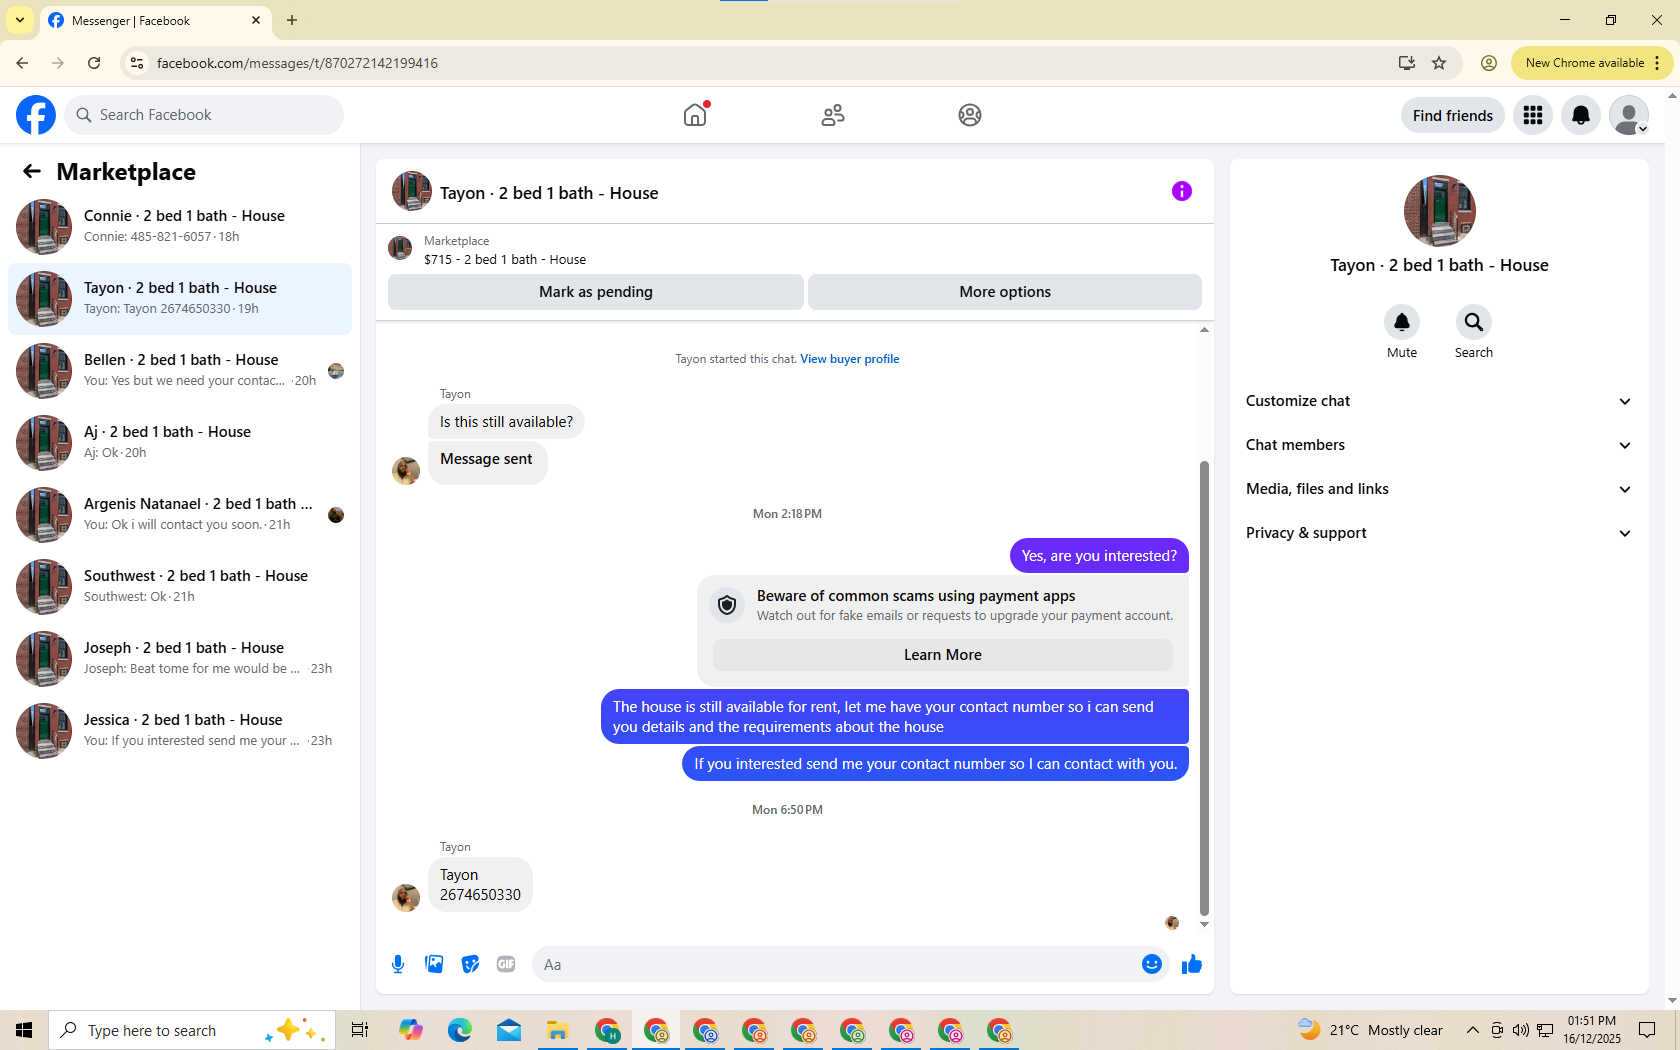1680x1050 pixels.
Task: Open Chrome profile icon in toolbar
Action: (x=1489, y=63)
